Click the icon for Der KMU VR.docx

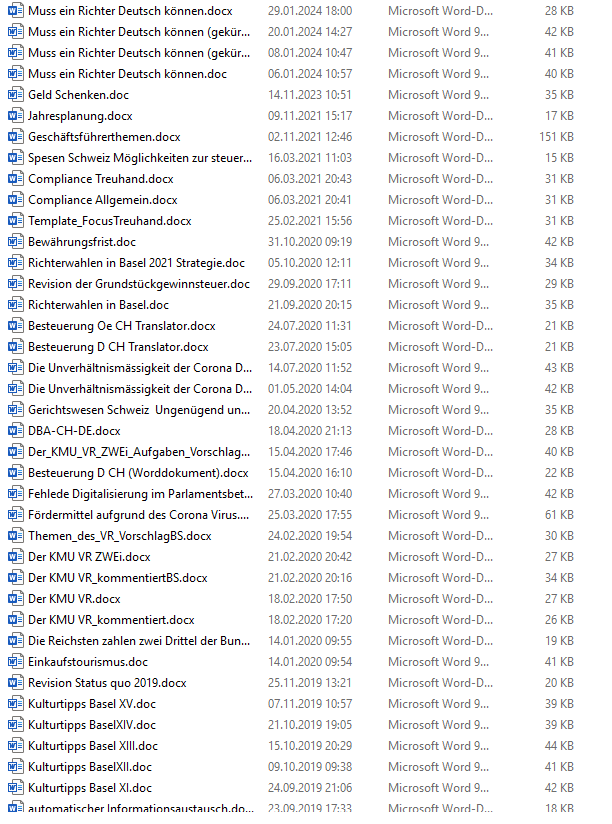click(x=15, y=599)
